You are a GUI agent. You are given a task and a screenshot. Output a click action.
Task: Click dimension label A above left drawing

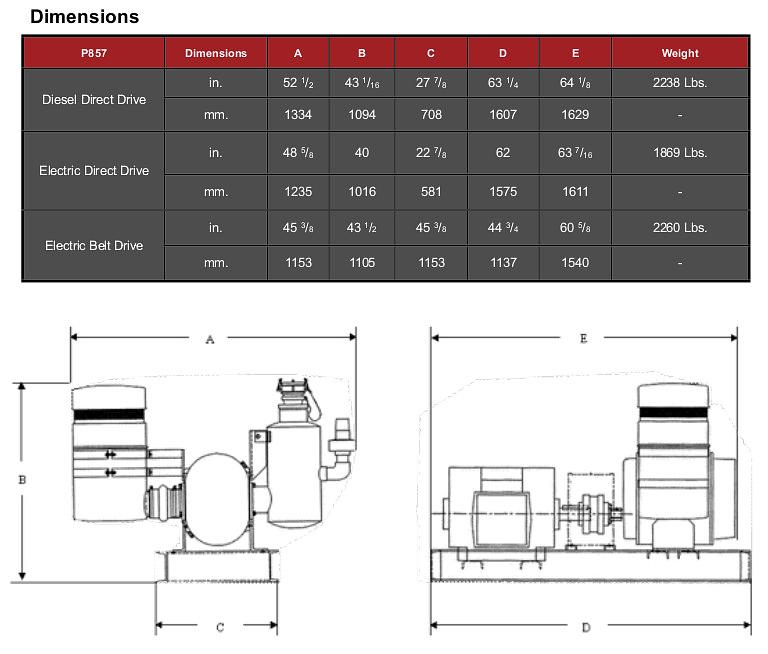[x=210, y=340]
